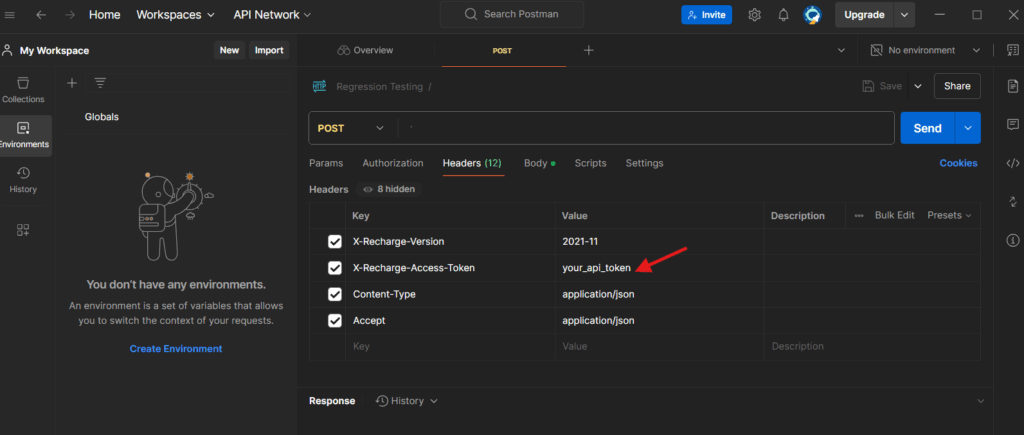Switch to the Params tab
This screenshot has width=1024, height=435.
point(326,163)
